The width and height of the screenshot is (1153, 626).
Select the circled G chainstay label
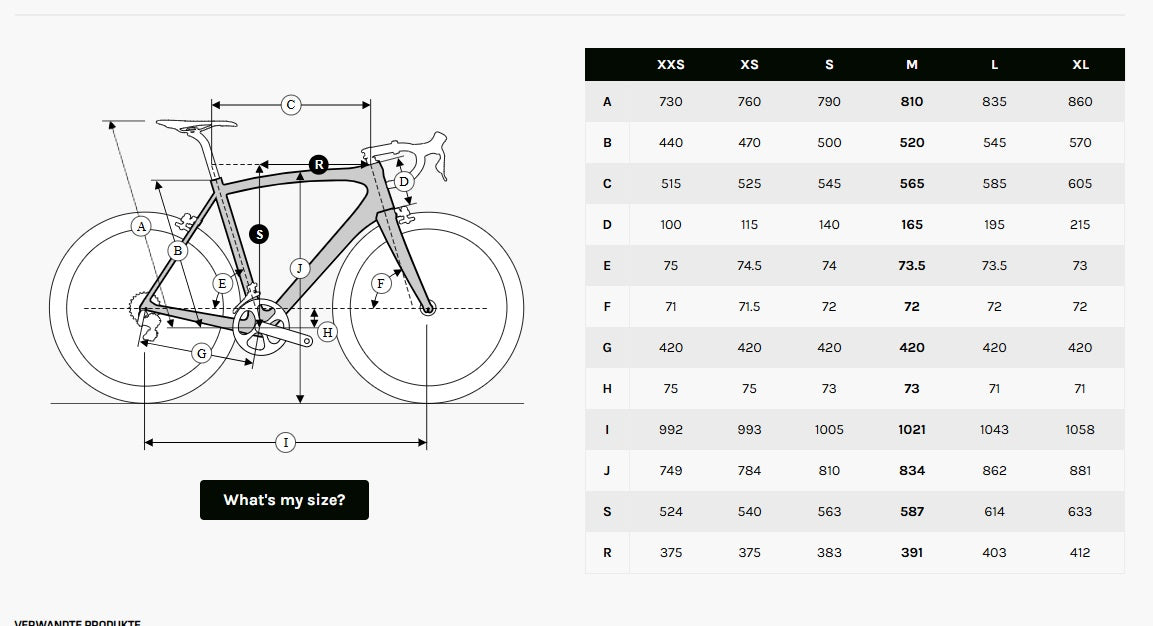tap(201, 353)
